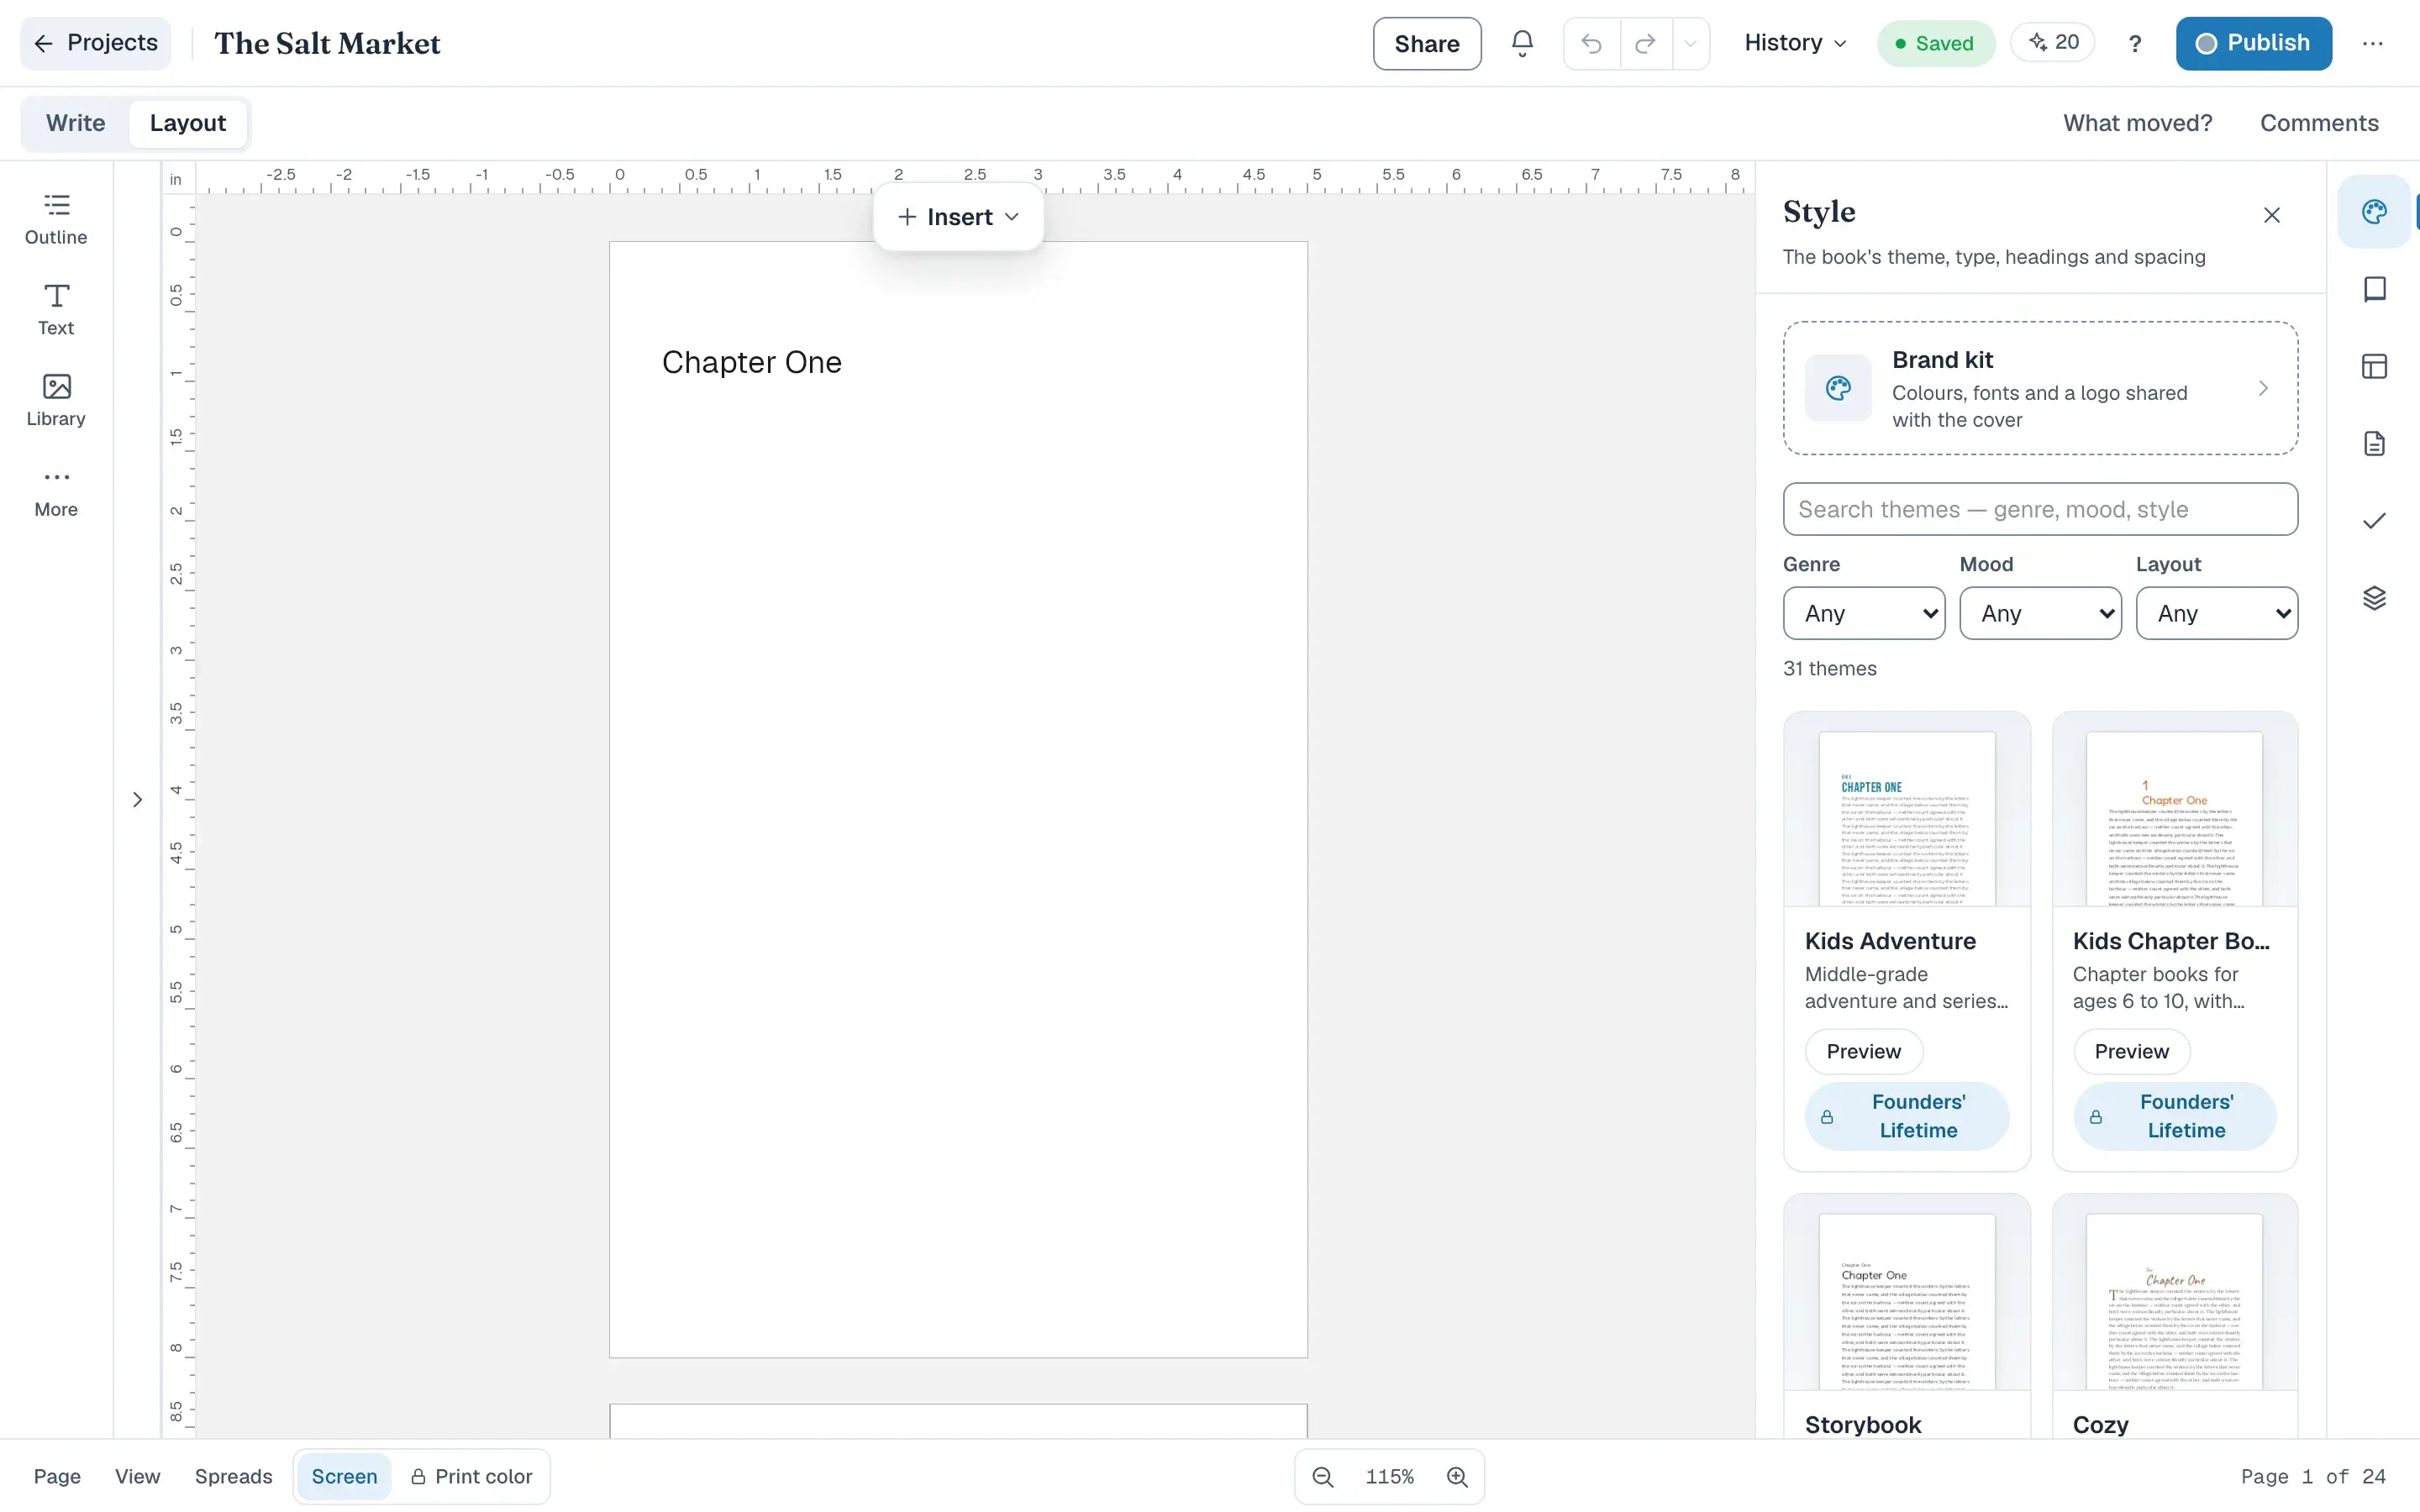Open the book icon panel in right rail

point(2374,289)
